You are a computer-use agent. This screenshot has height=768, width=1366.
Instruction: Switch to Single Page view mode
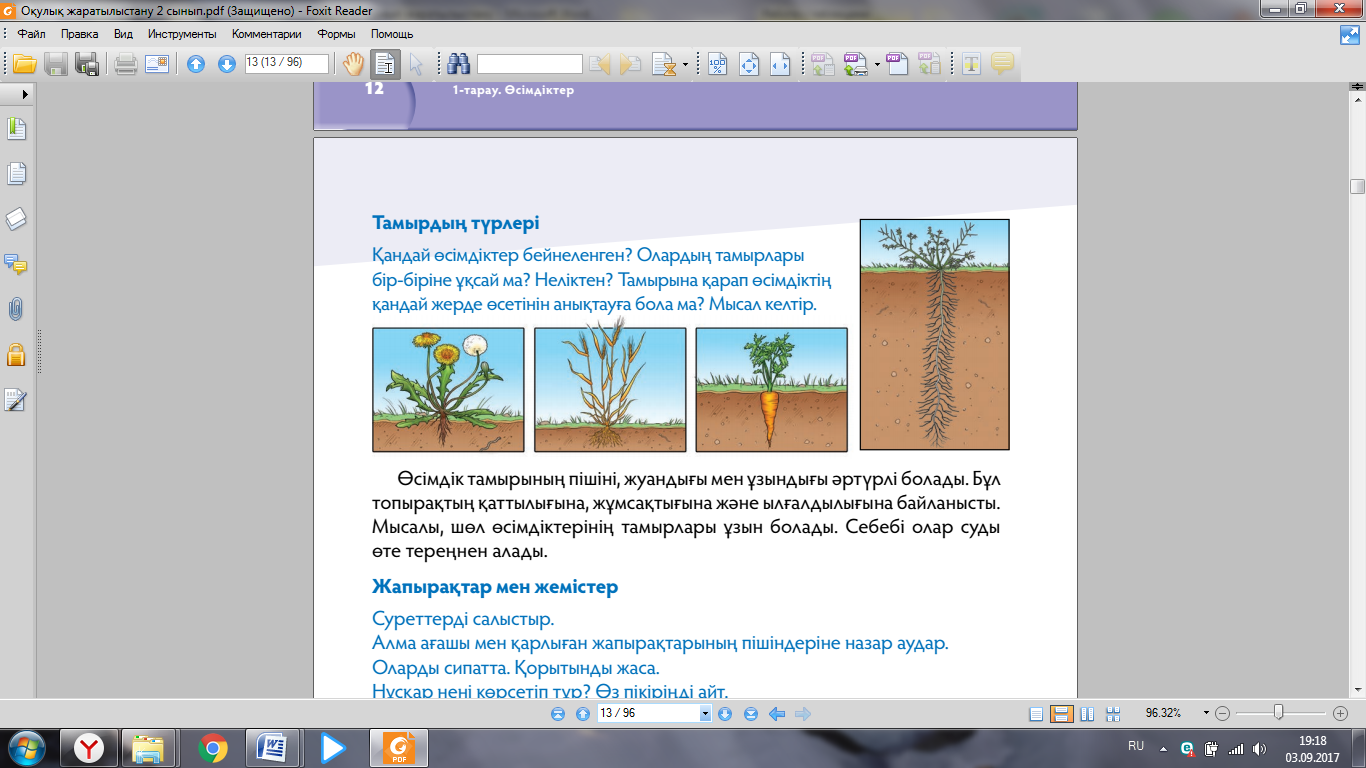(x=1036, y=714)
